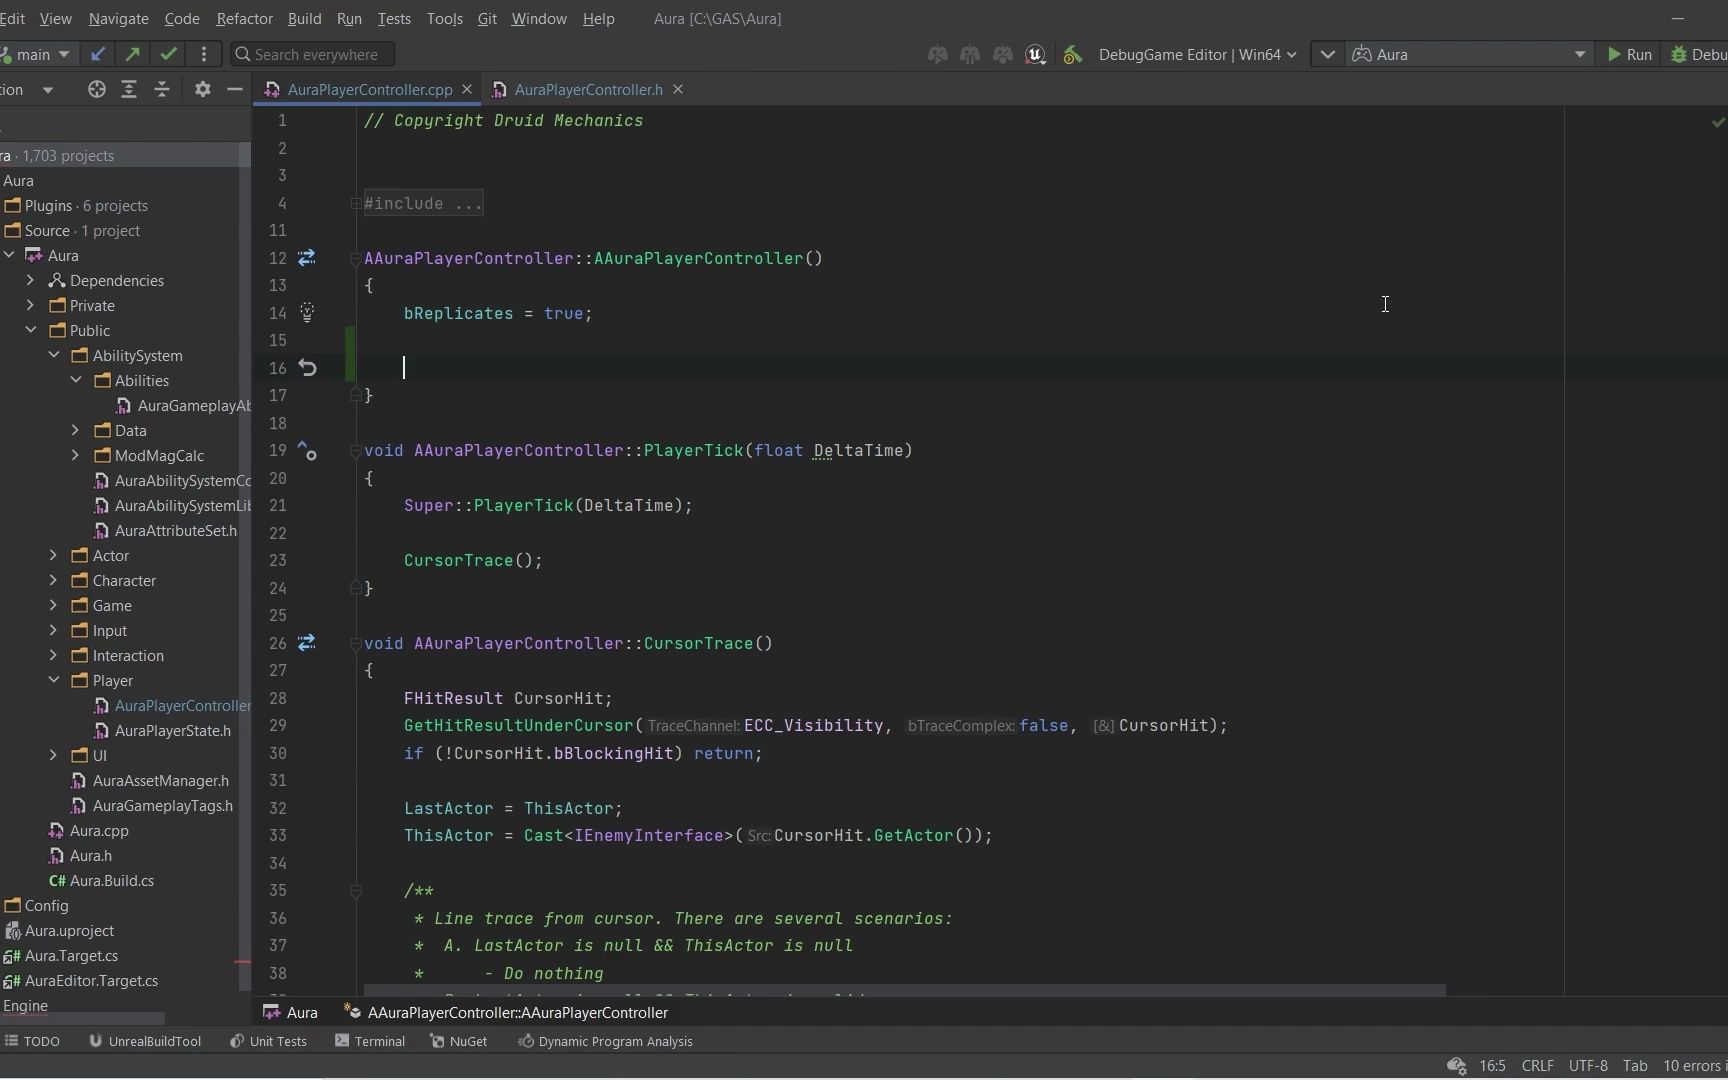Collapse the Player folder
The image size is (1728, 1080).
pos(54,680)
